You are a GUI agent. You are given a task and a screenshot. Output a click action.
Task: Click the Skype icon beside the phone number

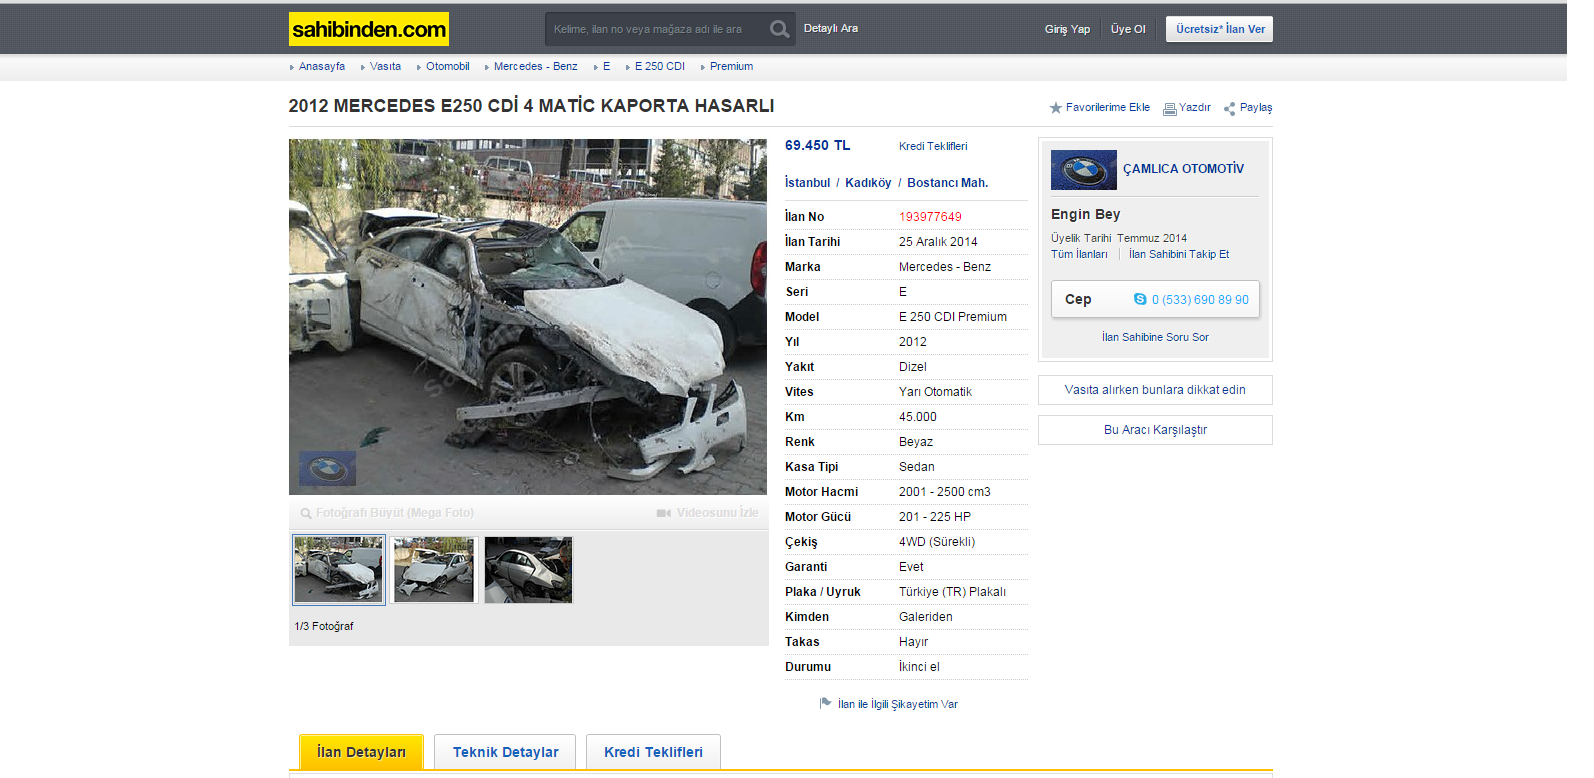pyautogui.click(x=1140, y=299)
